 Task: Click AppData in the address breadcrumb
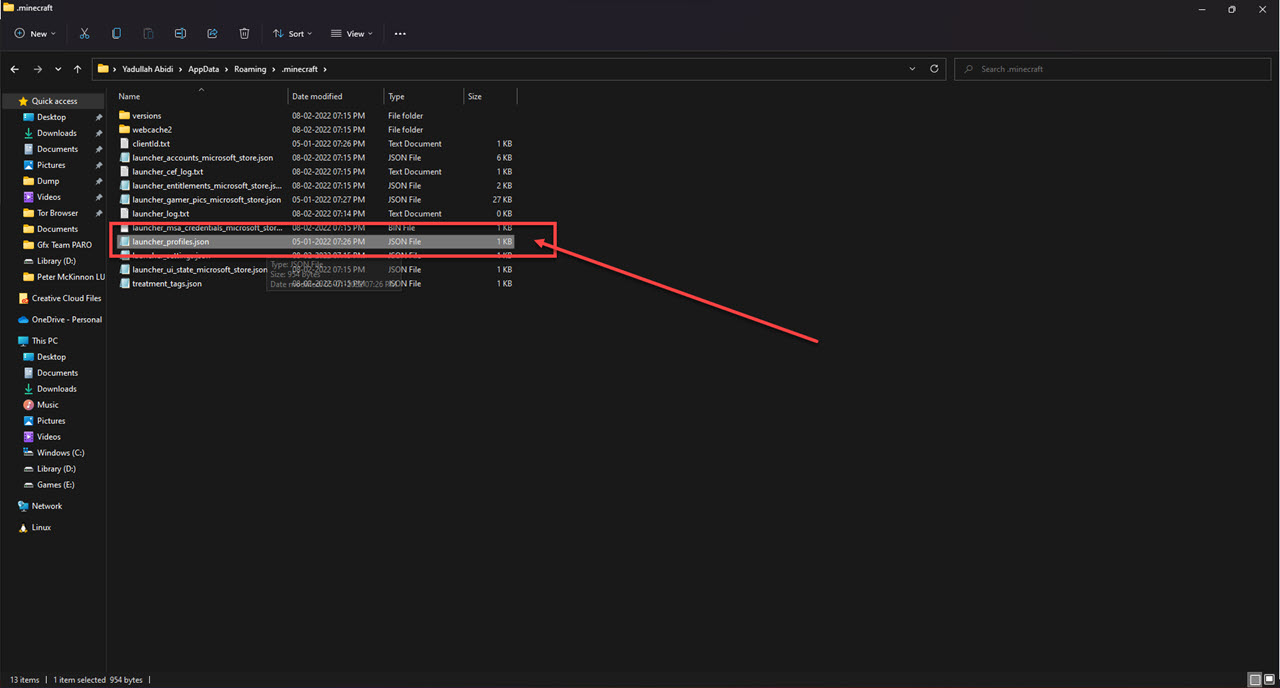click(x=204, y=69)
